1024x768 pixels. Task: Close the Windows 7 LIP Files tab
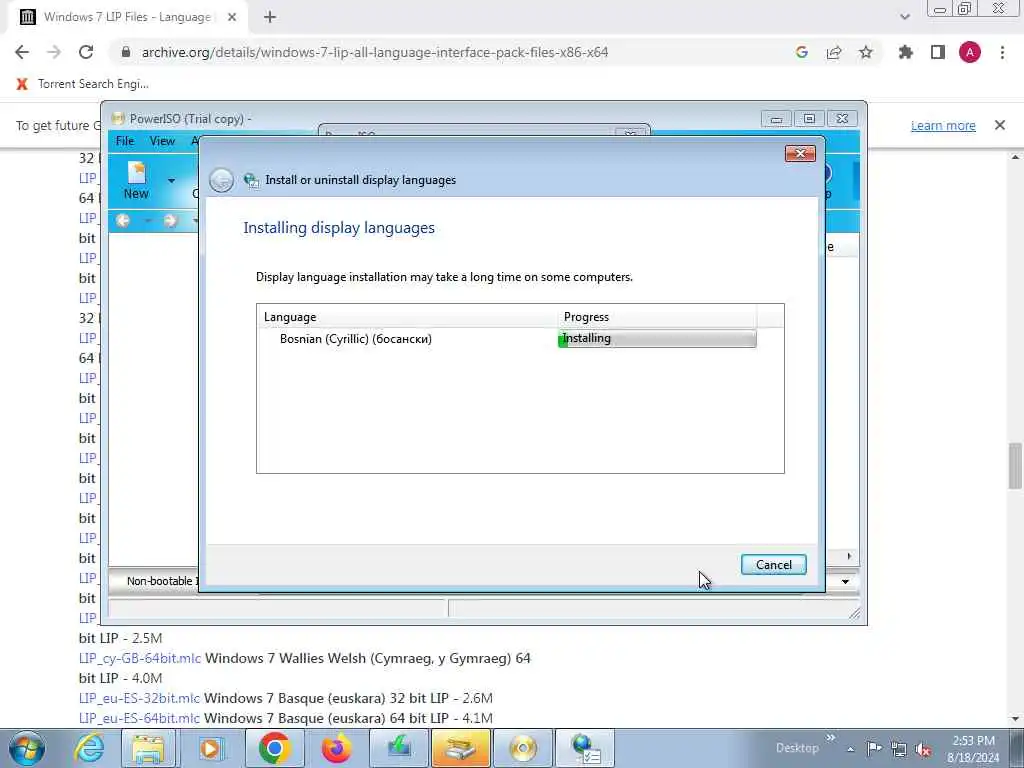pyautogui.click(x=232, y=18)
